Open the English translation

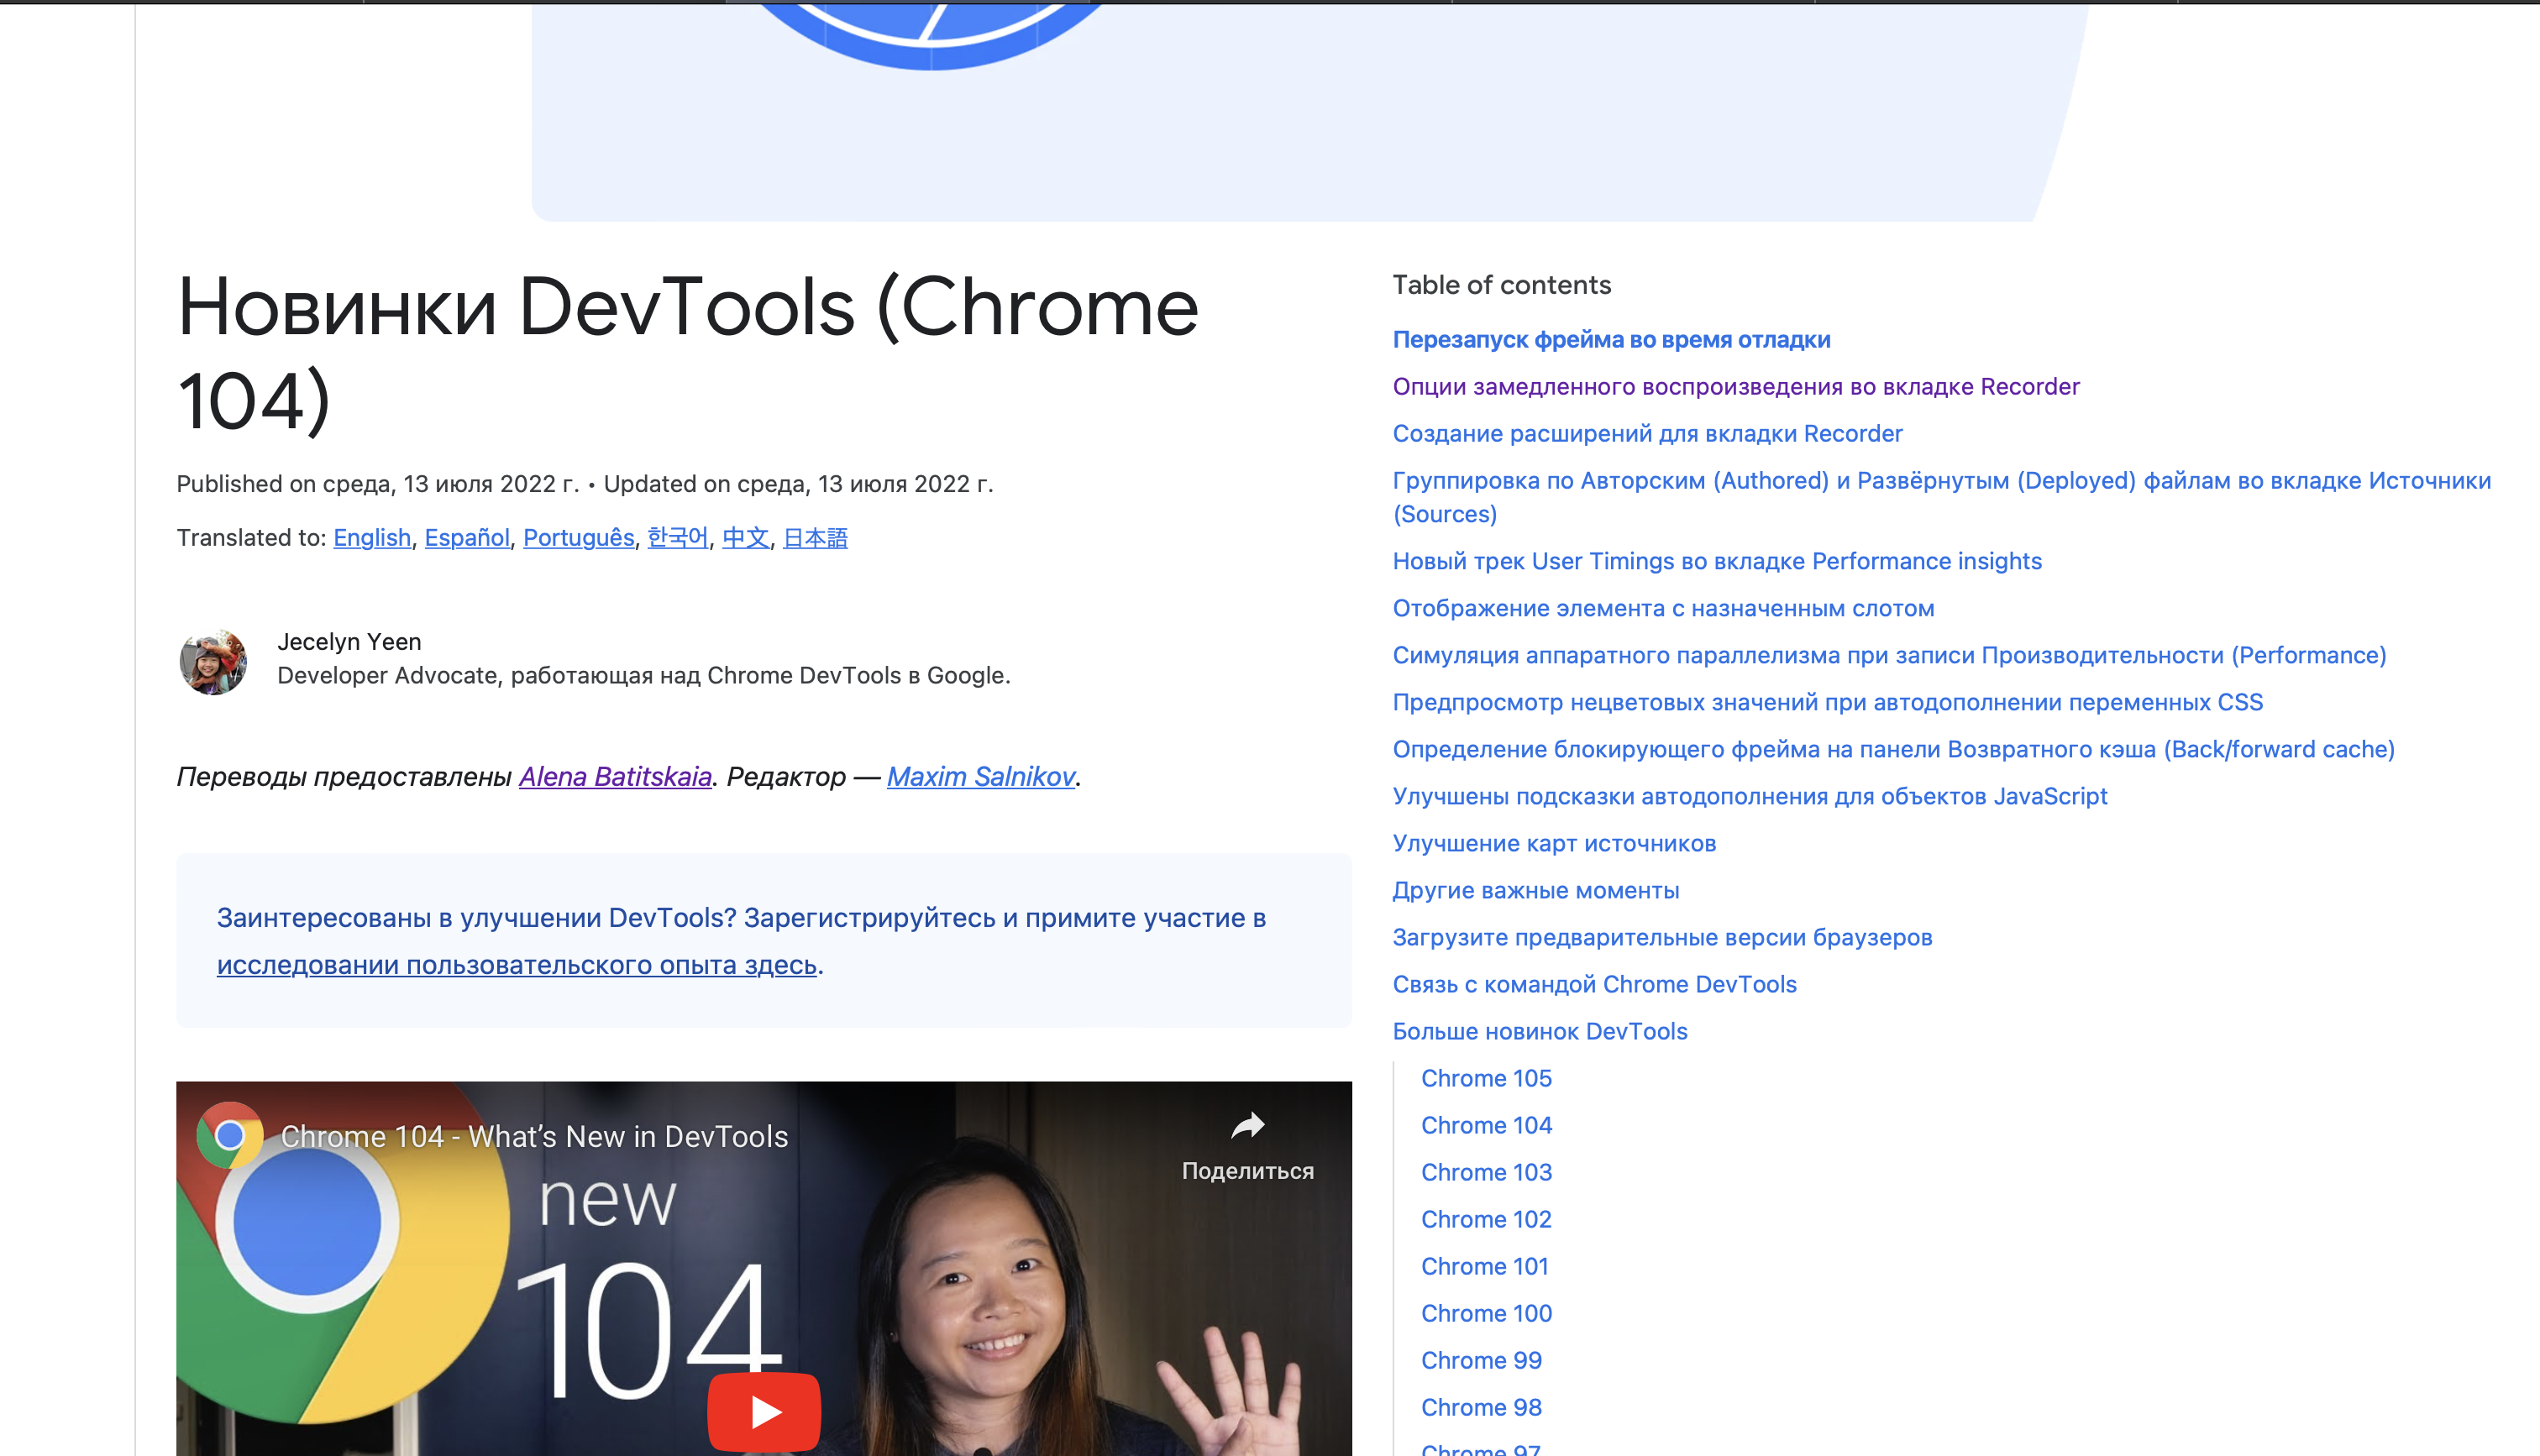371,537
